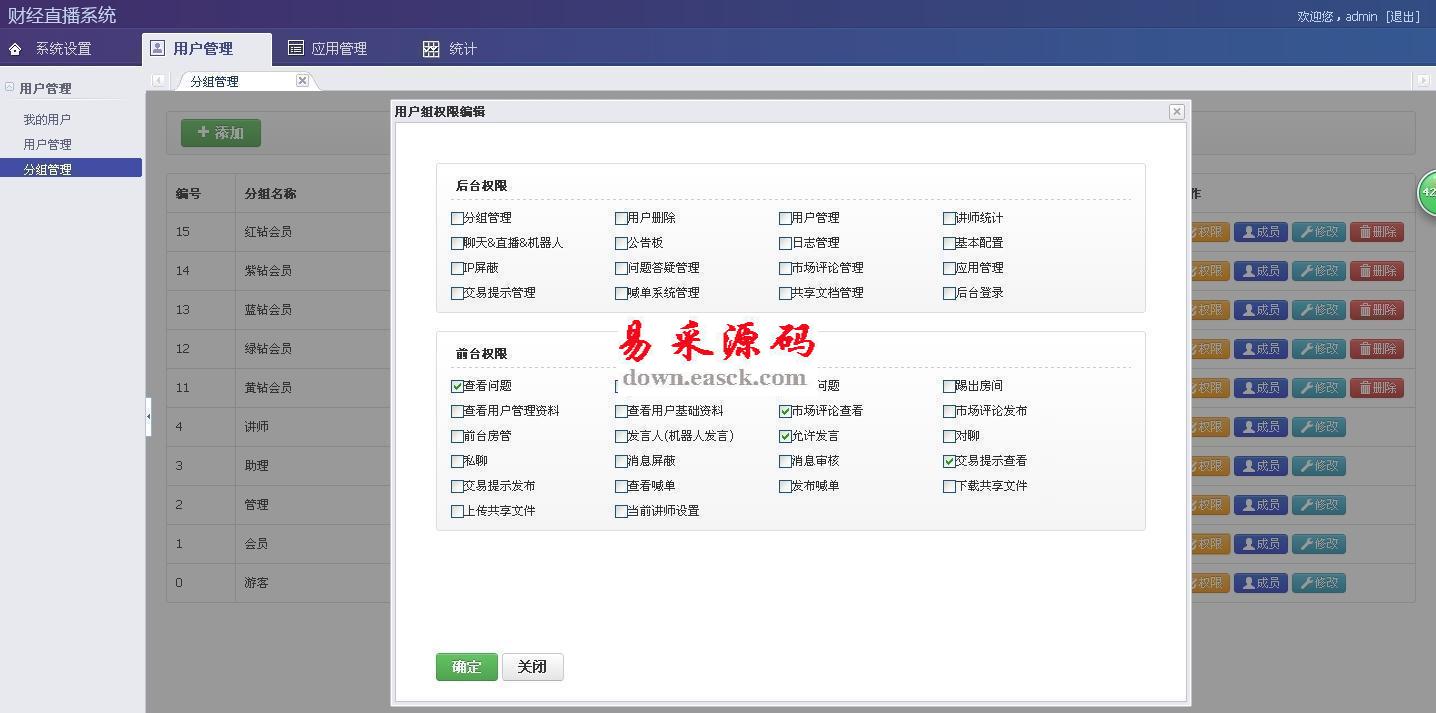This screenshot has width=1436, height=713.
Task: Confirm permissions with the green 确定 button
Action: pos(466,667)
